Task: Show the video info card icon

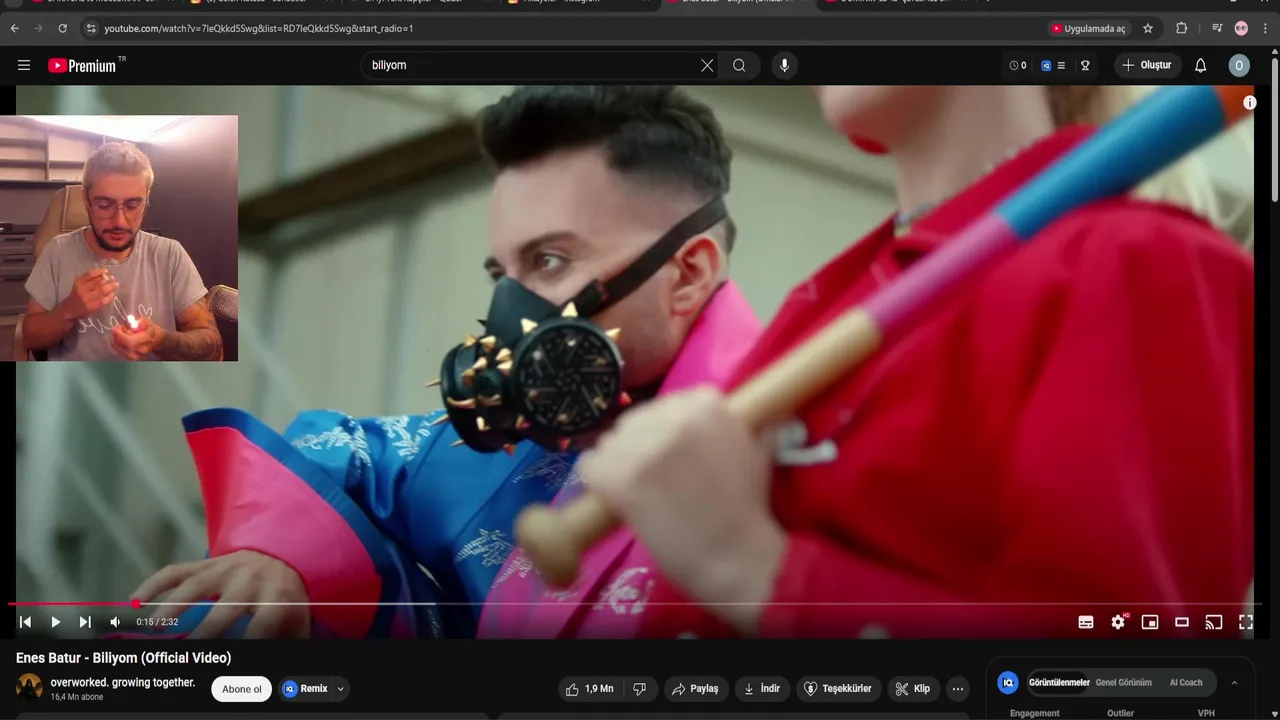Action: pos(1249,103)
